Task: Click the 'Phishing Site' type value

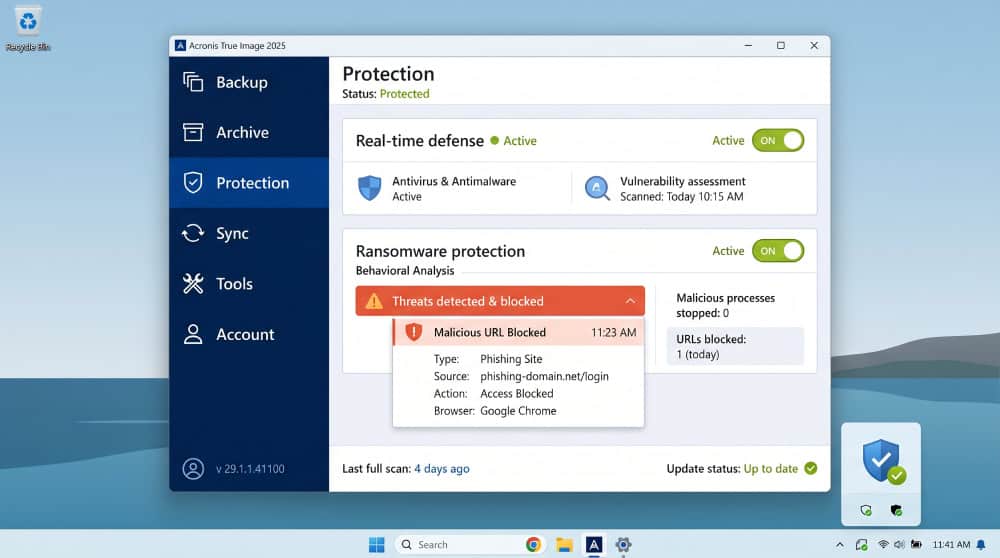Action: [511, 359]
